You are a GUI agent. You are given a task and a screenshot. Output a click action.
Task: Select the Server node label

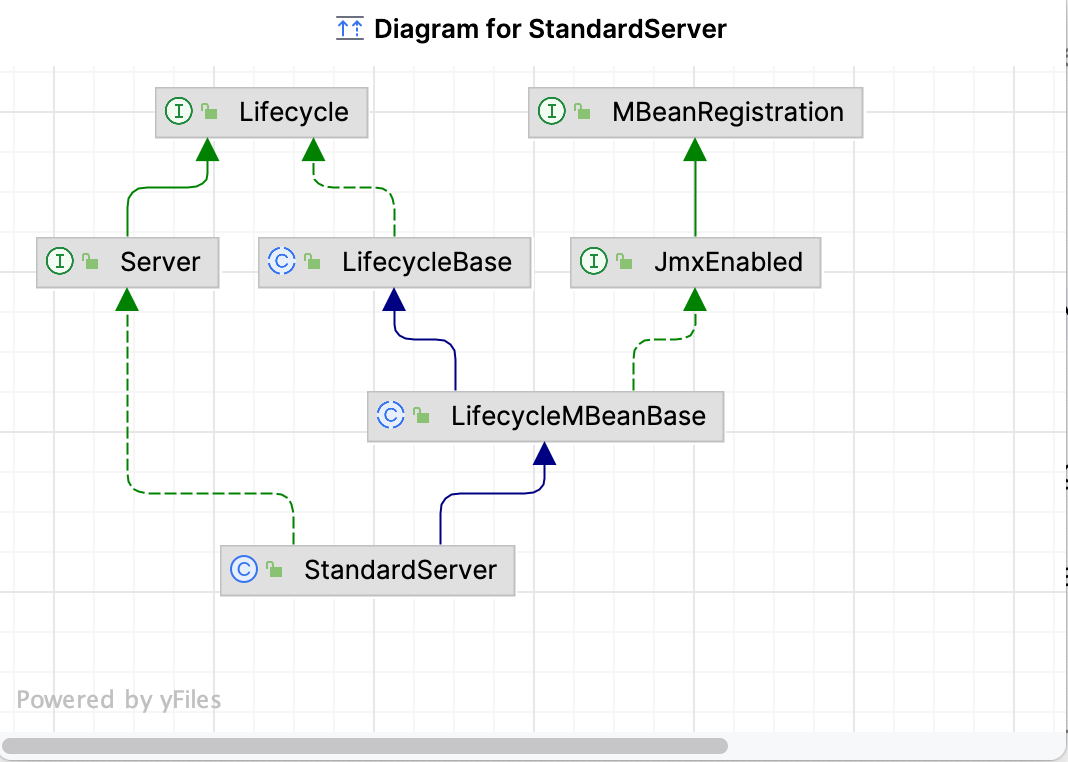pyautogui.click(x=160, y=262)
